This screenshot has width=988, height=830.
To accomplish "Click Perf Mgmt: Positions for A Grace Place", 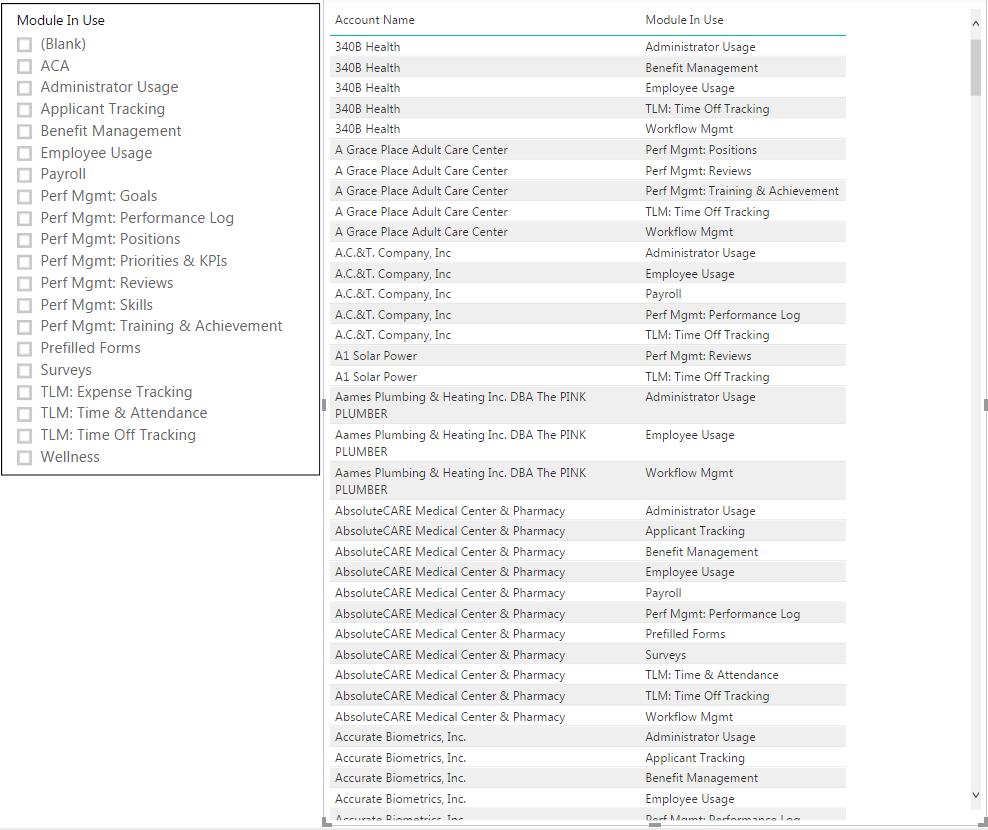I will pos(701,150).
